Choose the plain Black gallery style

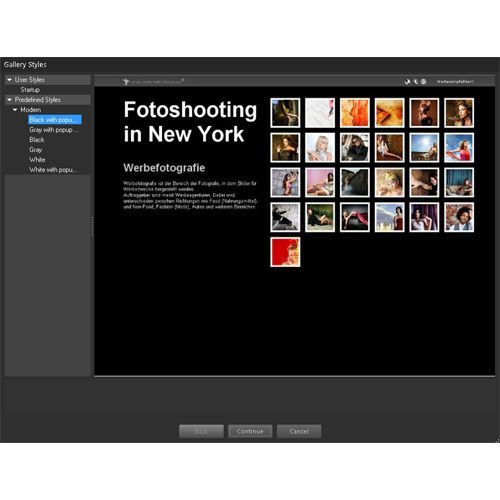pyautogui.click(x=37, y=140)
